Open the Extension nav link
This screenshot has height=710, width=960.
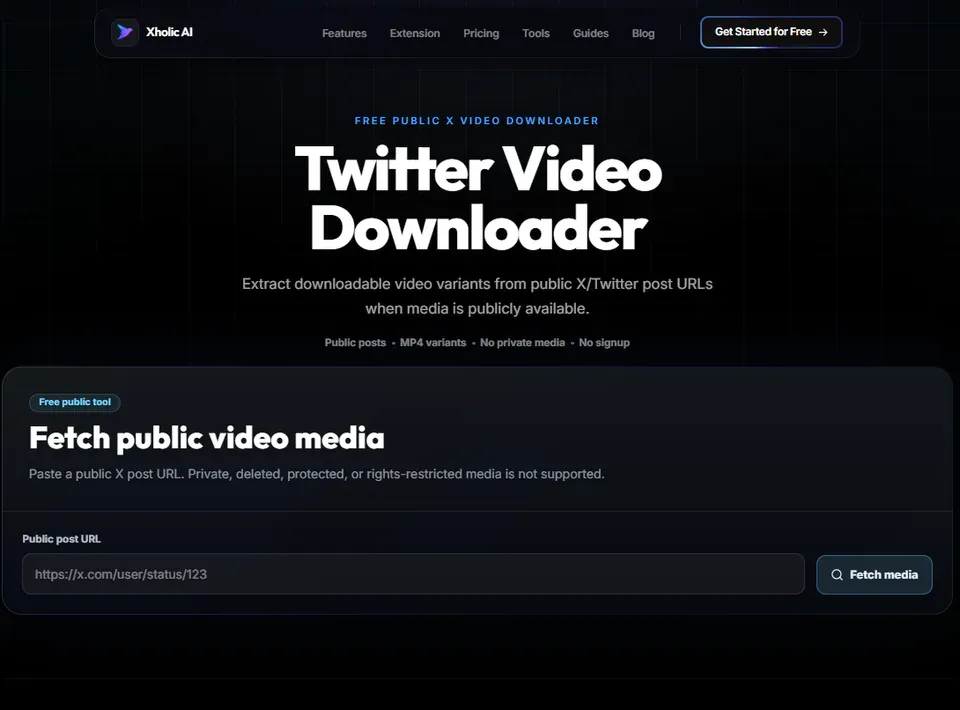[x=414, y=33]
